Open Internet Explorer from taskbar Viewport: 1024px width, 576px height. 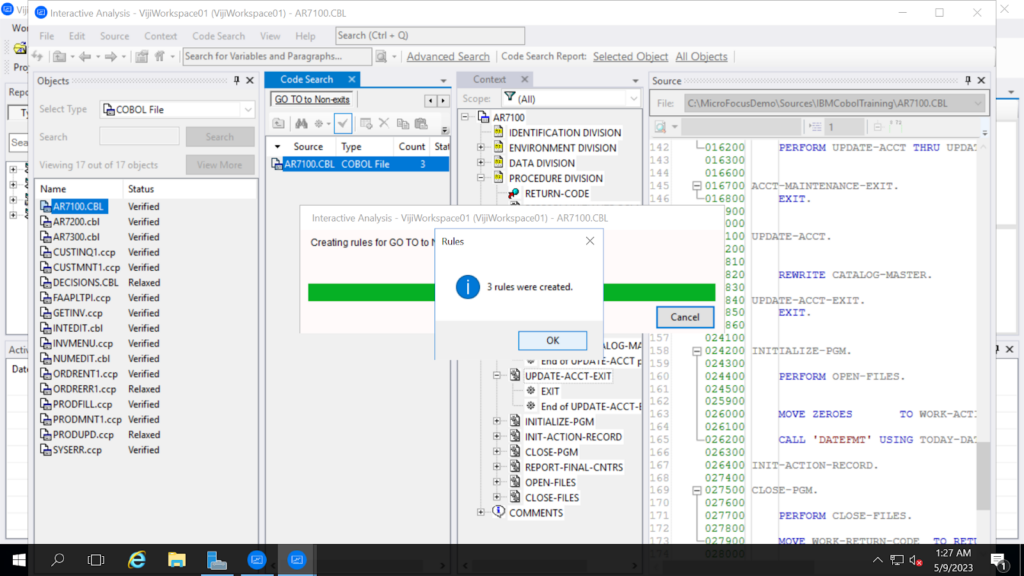[x=137, y=560]
